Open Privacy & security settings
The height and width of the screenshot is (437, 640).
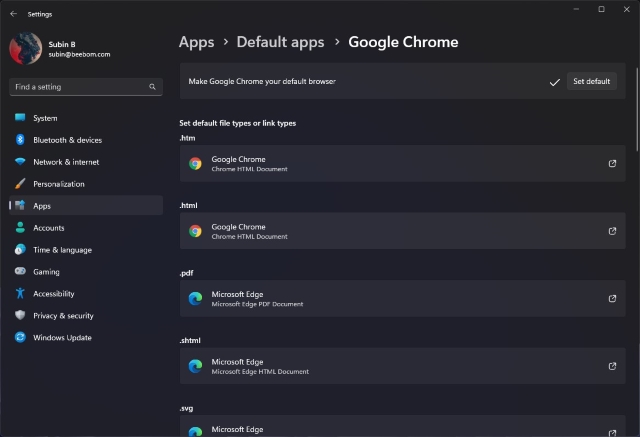coord(86,316)
